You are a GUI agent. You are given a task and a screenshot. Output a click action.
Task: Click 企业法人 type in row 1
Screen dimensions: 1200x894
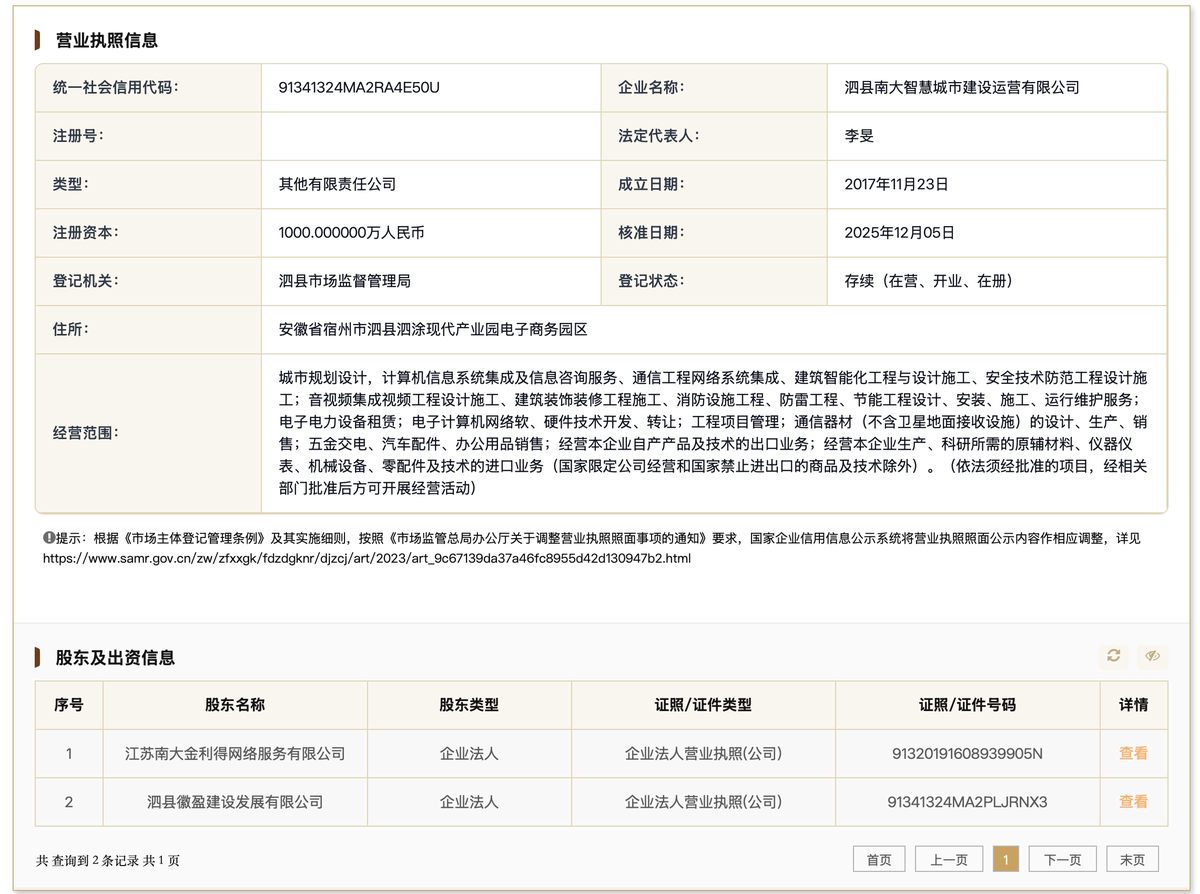pos(469,753)
